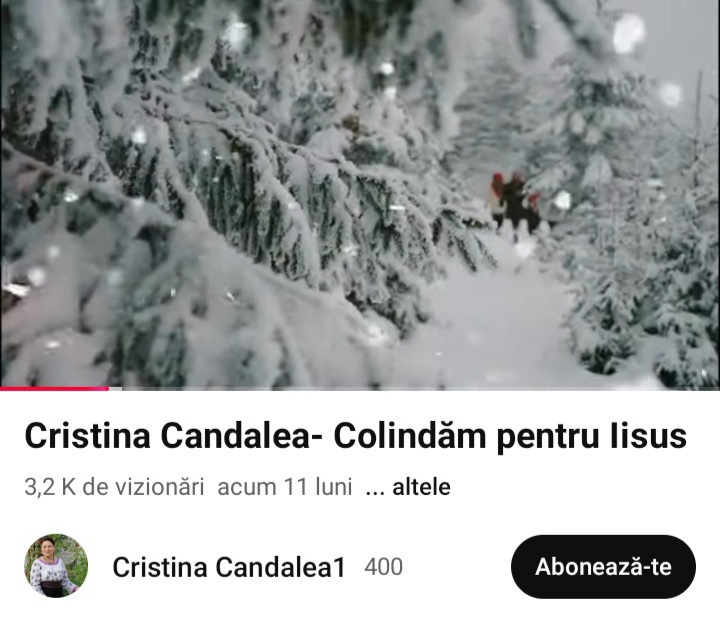Open the Cristina Candalea1 channel name

pos(229,567)
